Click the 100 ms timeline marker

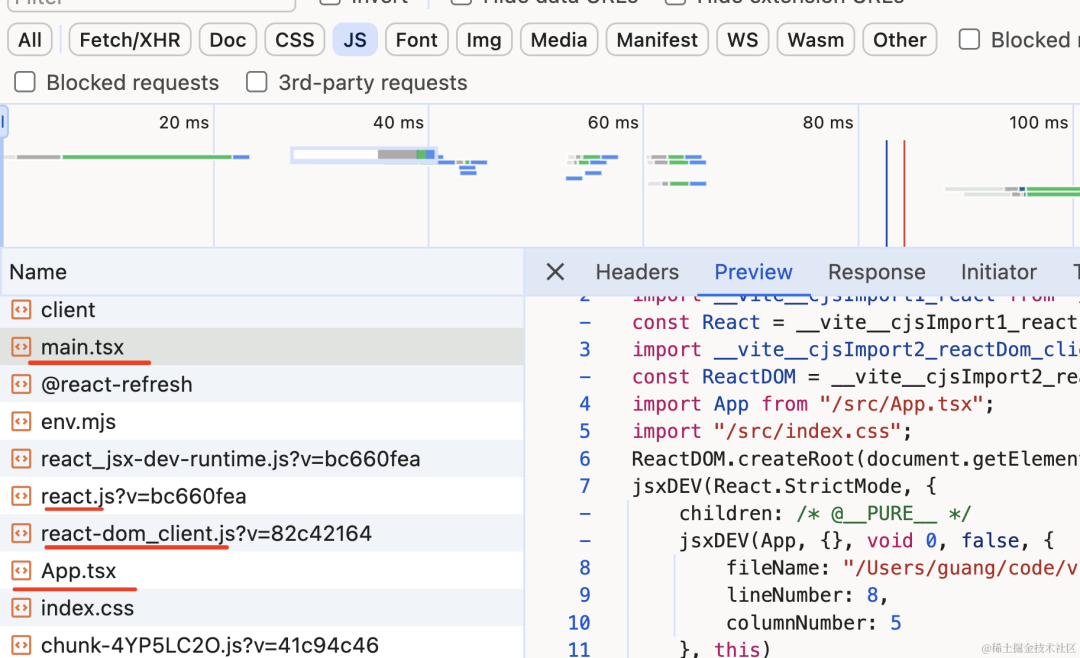(1038, 122)
